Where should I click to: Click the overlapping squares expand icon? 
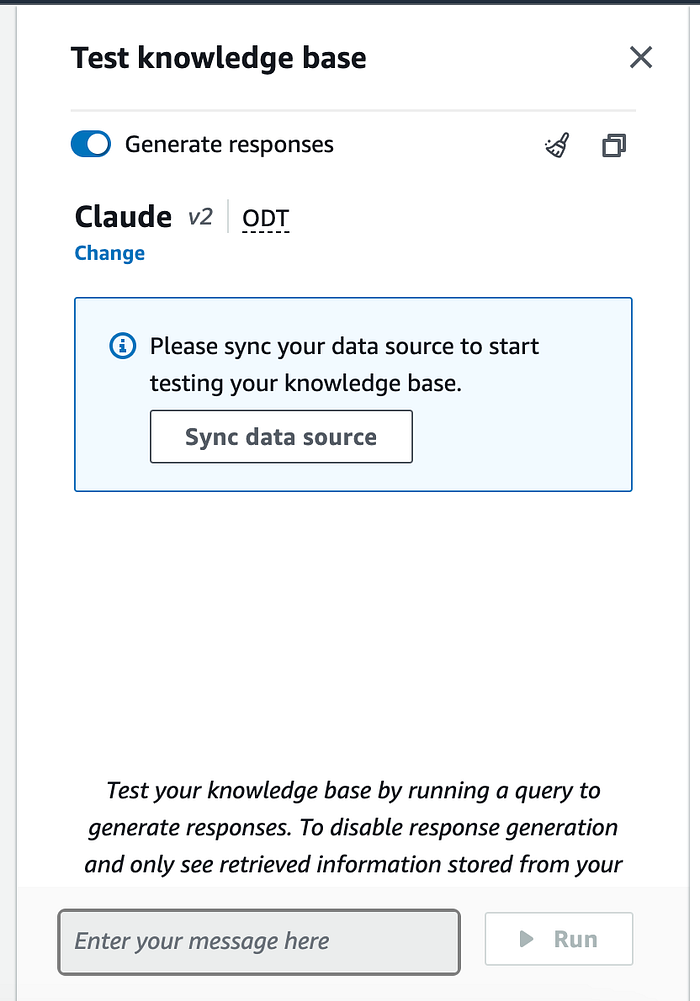pyautogui.click(x=614, y=146)
